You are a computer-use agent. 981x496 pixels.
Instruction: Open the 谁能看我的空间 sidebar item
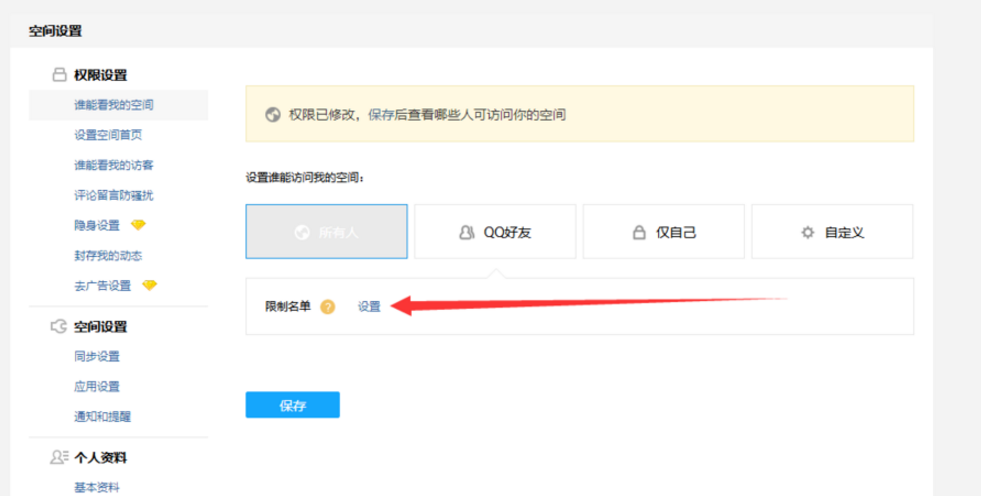114,105
